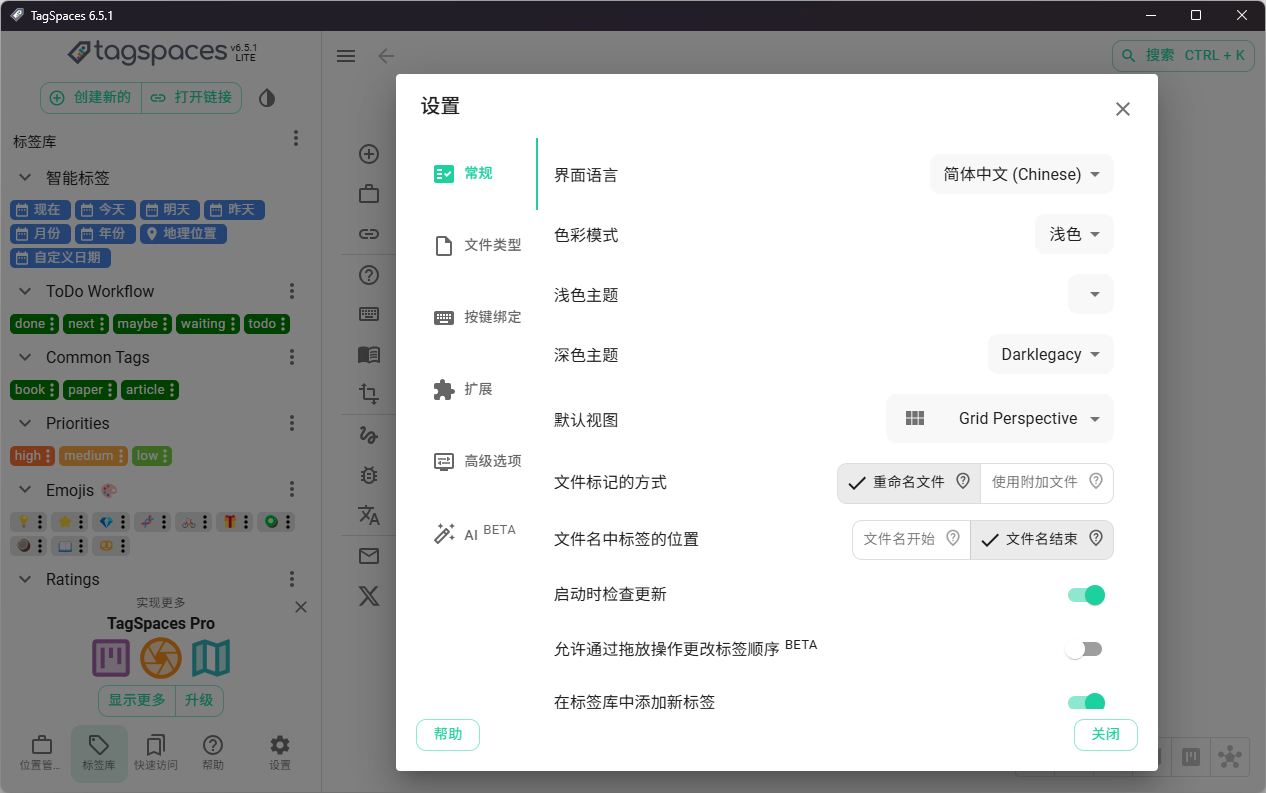
Task: Open the 色彩模式 浅色 dropdown
Action: coord(1074,234)
